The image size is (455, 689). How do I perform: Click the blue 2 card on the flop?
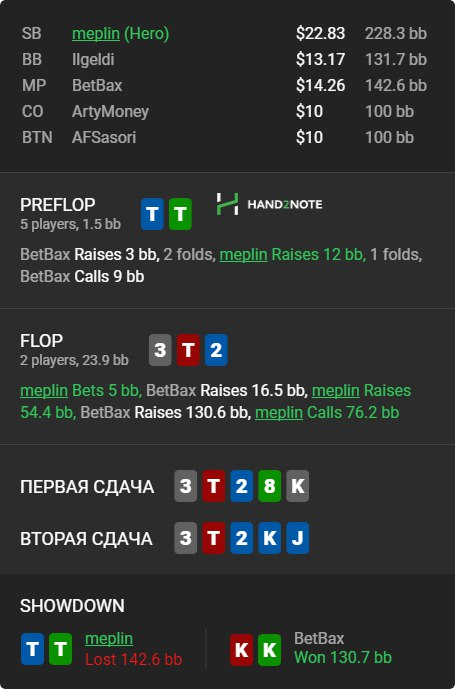(216, 350)
